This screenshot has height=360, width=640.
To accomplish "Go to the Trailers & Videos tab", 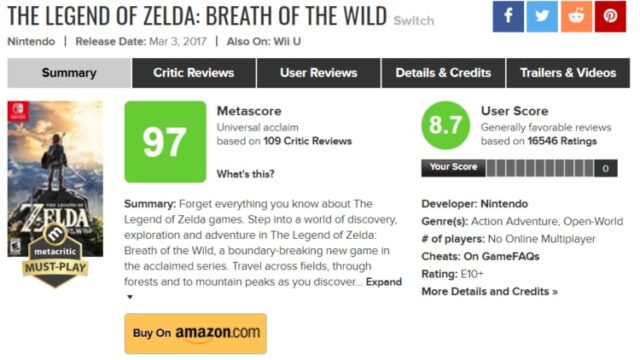I will coord(568,73).
